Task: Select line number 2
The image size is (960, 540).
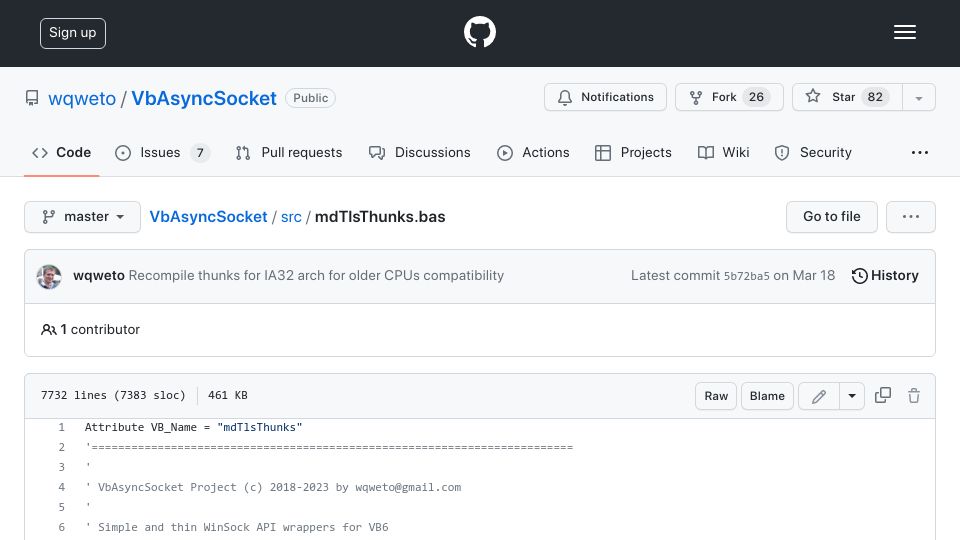Action: point(61,448)
